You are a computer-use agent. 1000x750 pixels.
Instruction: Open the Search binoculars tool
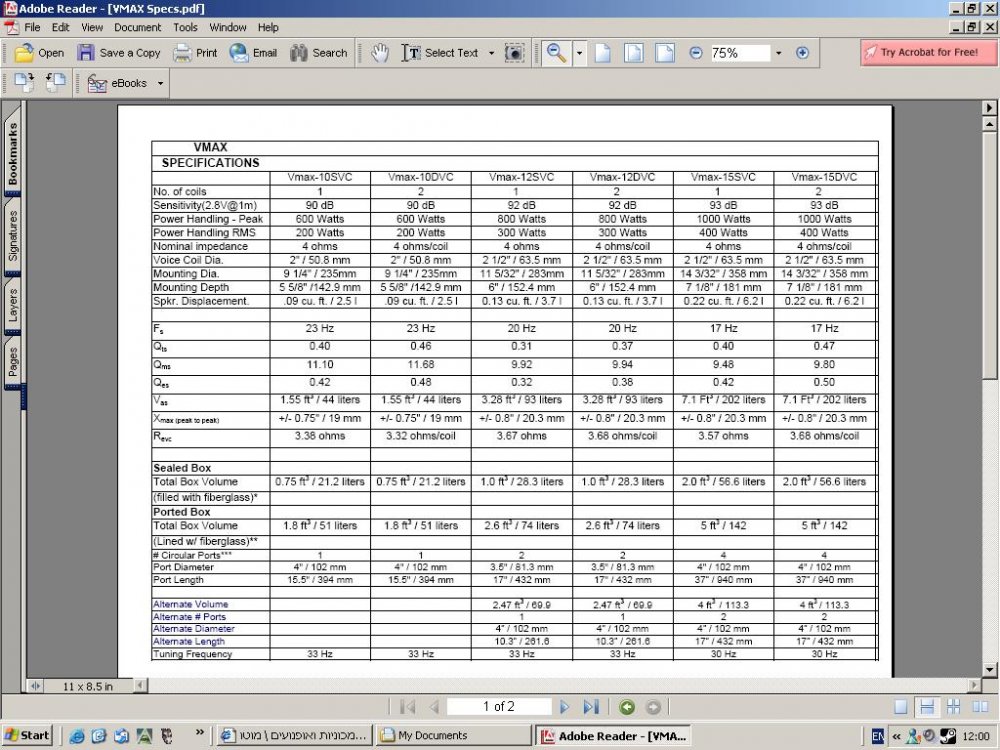coord(318,53)
